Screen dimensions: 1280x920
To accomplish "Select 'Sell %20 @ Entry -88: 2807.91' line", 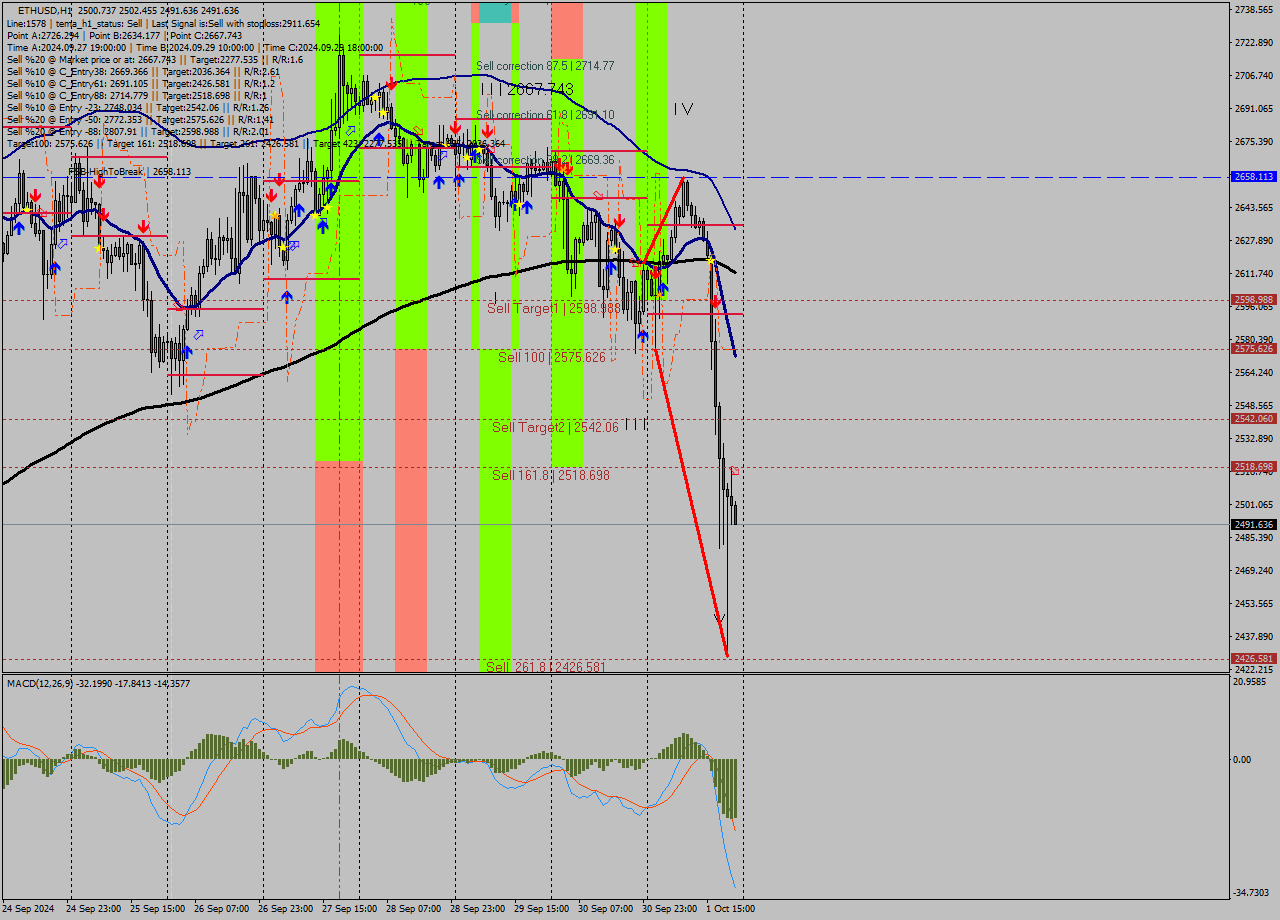I will [x=137, y=131].
